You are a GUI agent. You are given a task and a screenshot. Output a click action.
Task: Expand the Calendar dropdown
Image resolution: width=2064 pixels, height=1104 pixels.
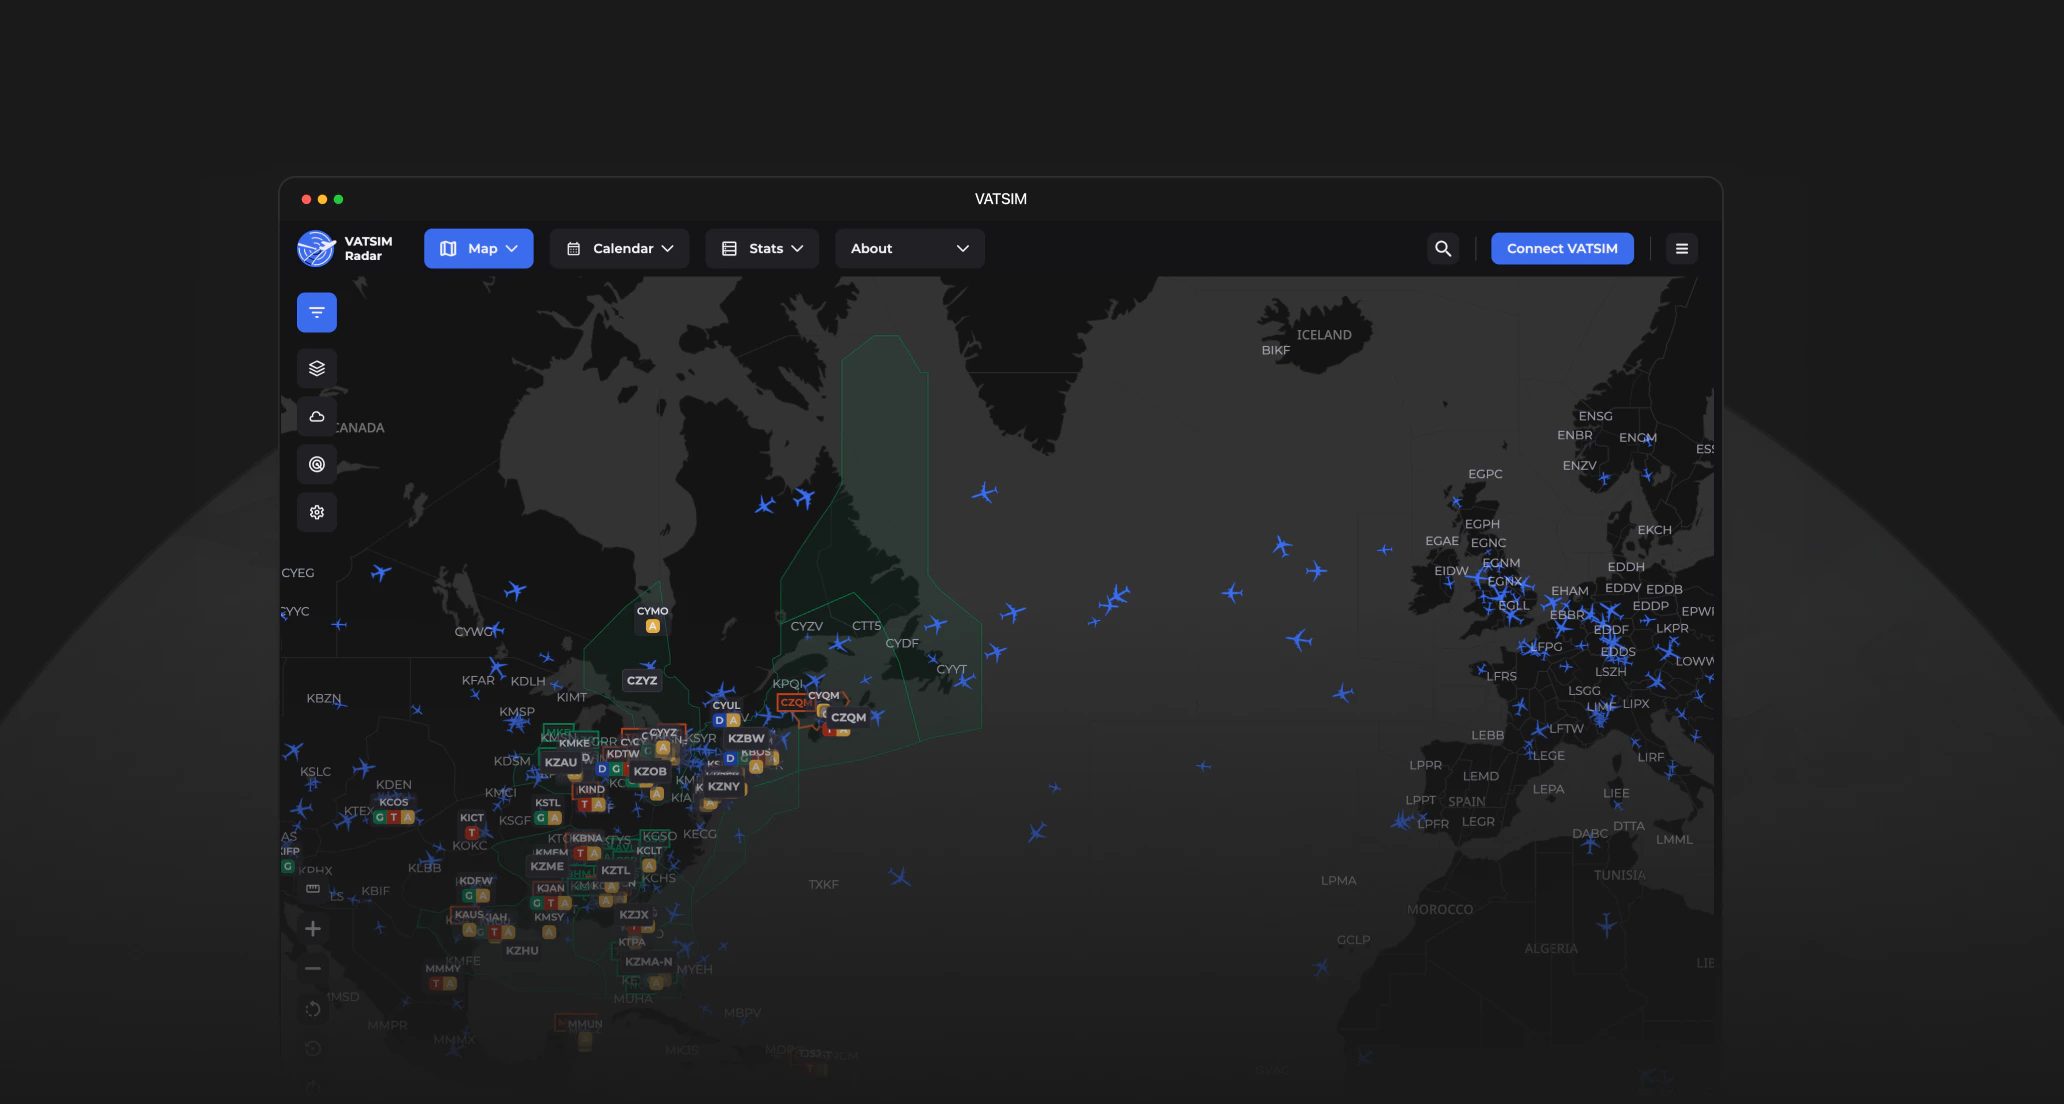[620, 248]
